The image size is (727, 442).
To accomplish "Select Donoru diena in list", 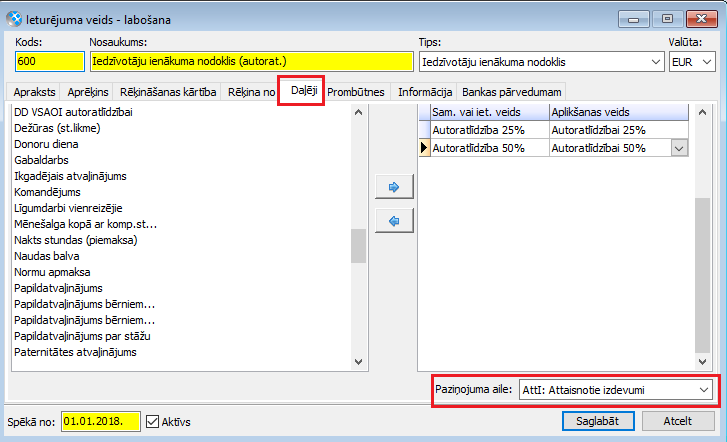I will click(x=46, y=144).
